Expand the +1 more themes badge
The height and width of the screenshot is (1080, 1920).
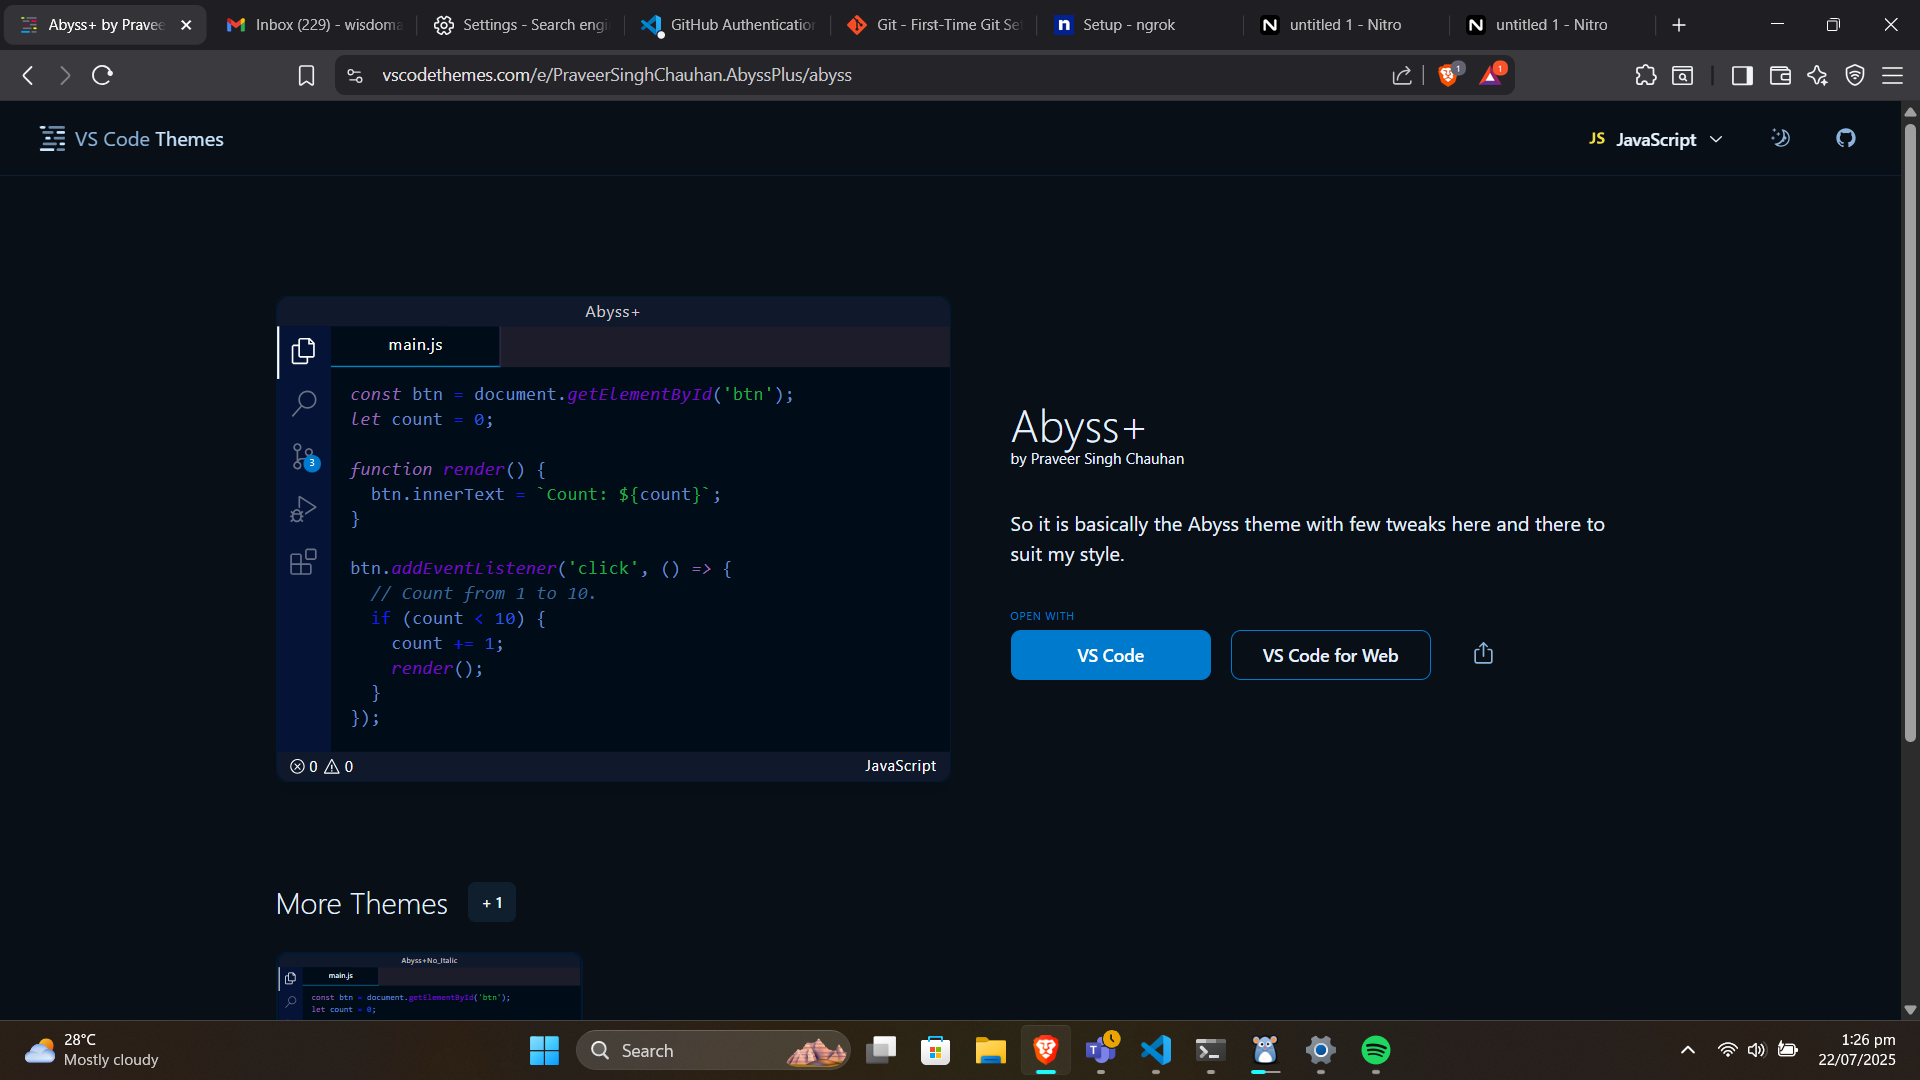(492, 903)
